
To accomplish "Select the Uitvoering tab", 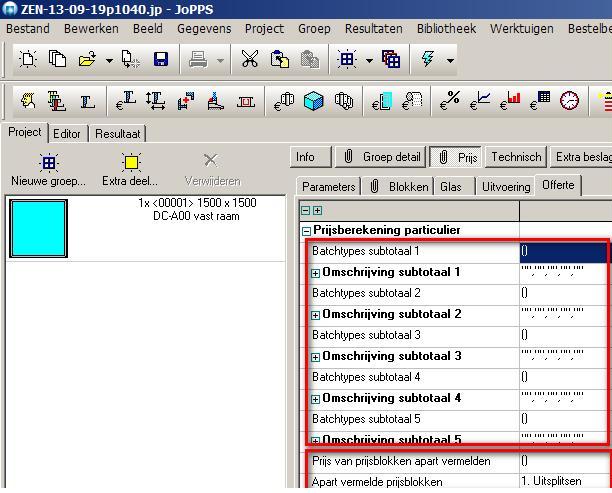I will (506, 187).
